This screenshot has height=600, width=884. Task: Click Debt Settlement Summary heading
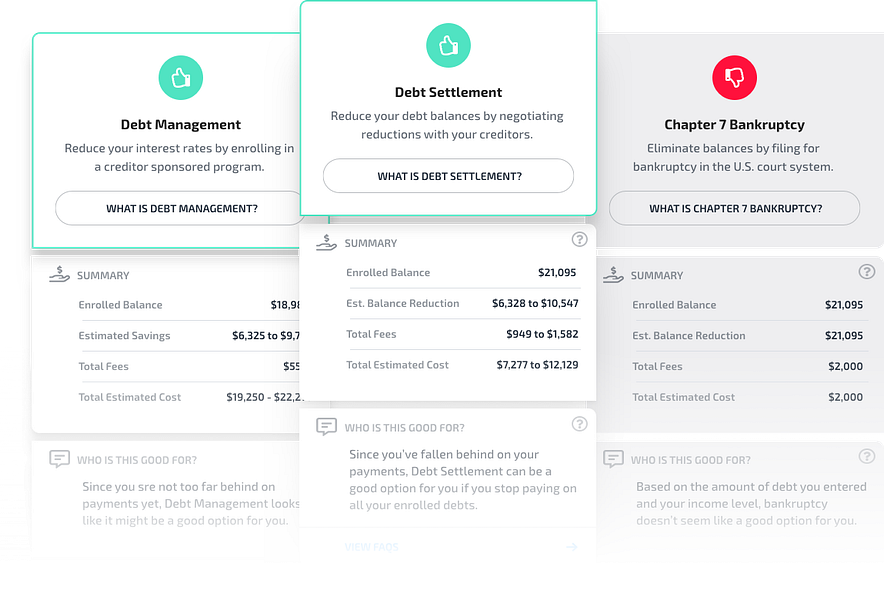(371, 244)
